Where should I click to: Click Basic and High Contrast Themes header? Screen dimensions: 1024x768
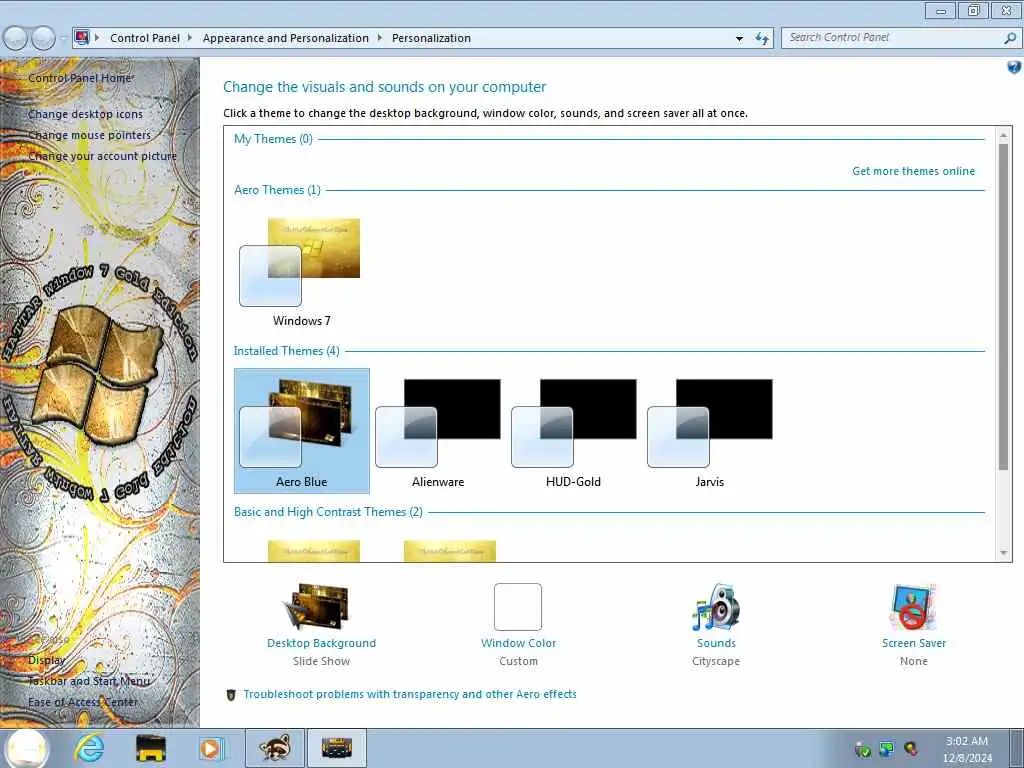pyautogui.click(x=328, y=512)
